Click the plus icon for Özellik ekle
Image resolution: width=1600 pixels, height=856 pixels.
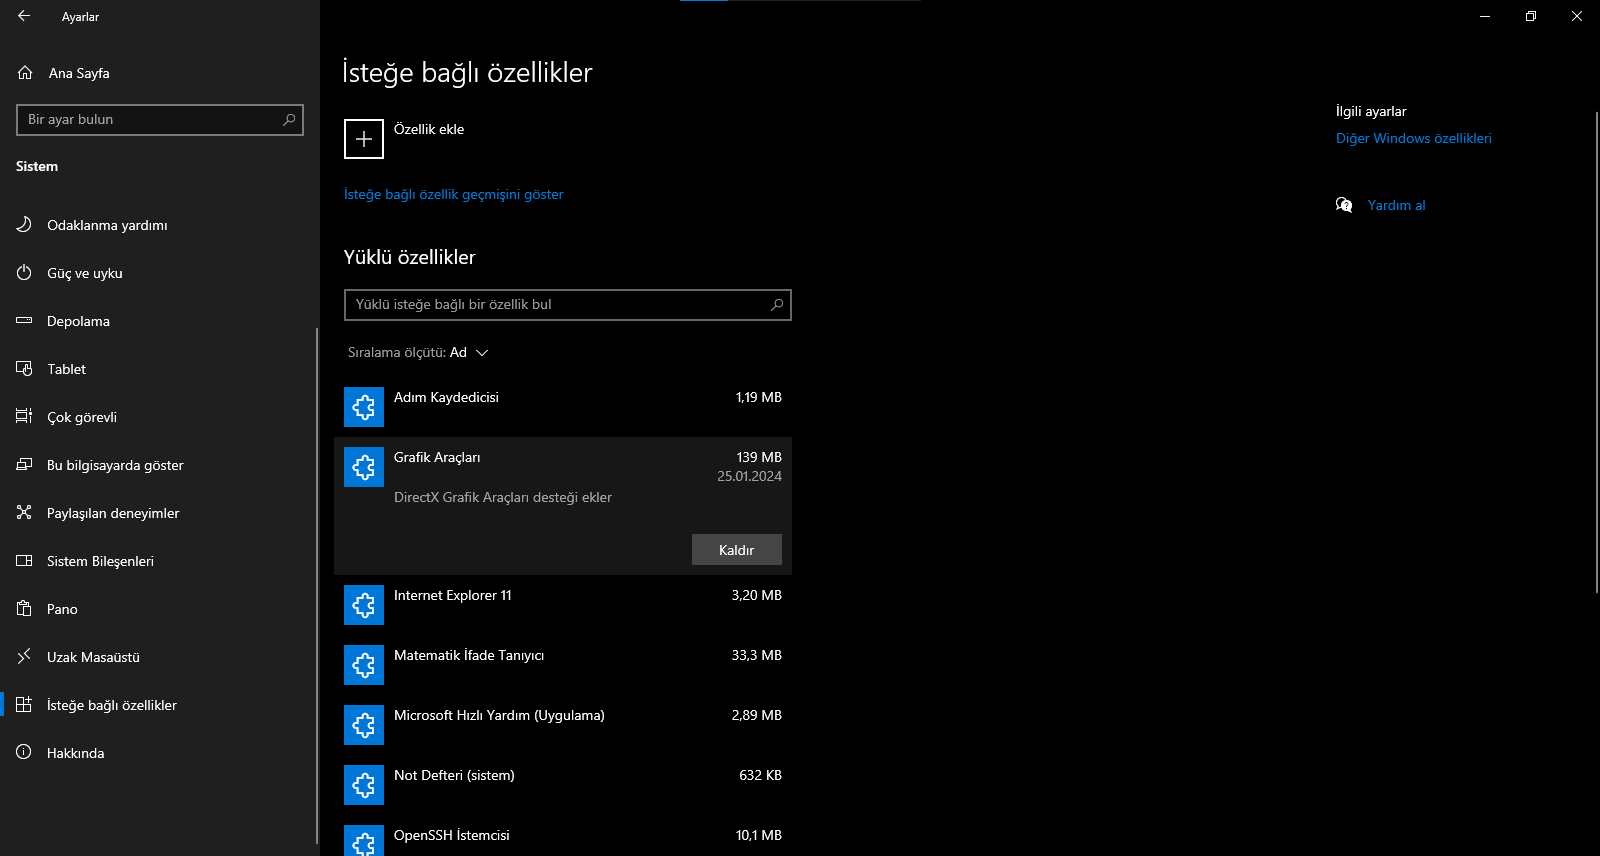pyautogui.click(x=364, y=139)
